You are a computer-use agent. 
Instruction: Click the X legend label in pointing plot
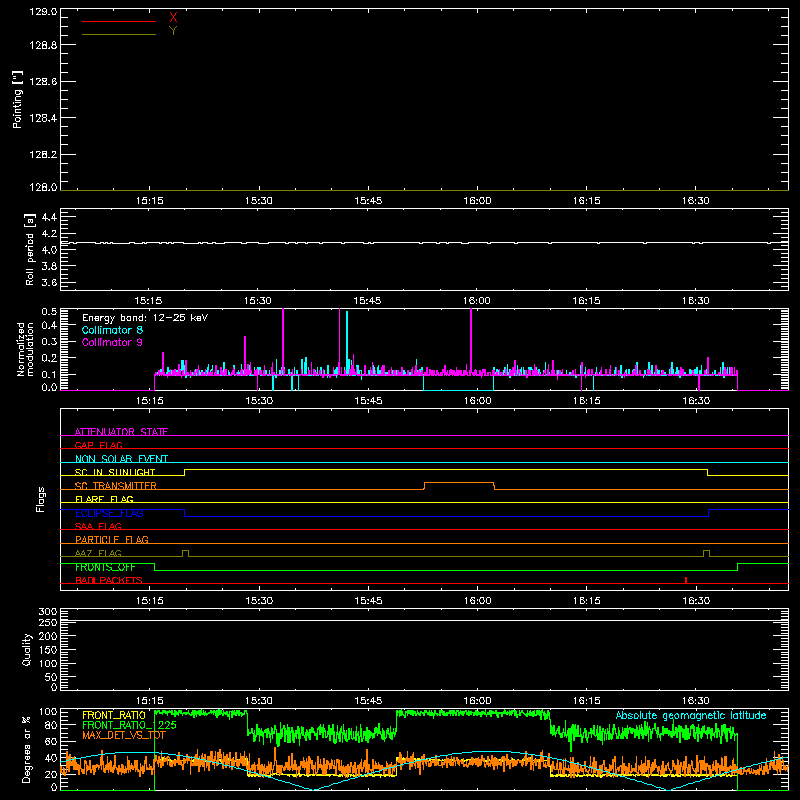(173, 18)
